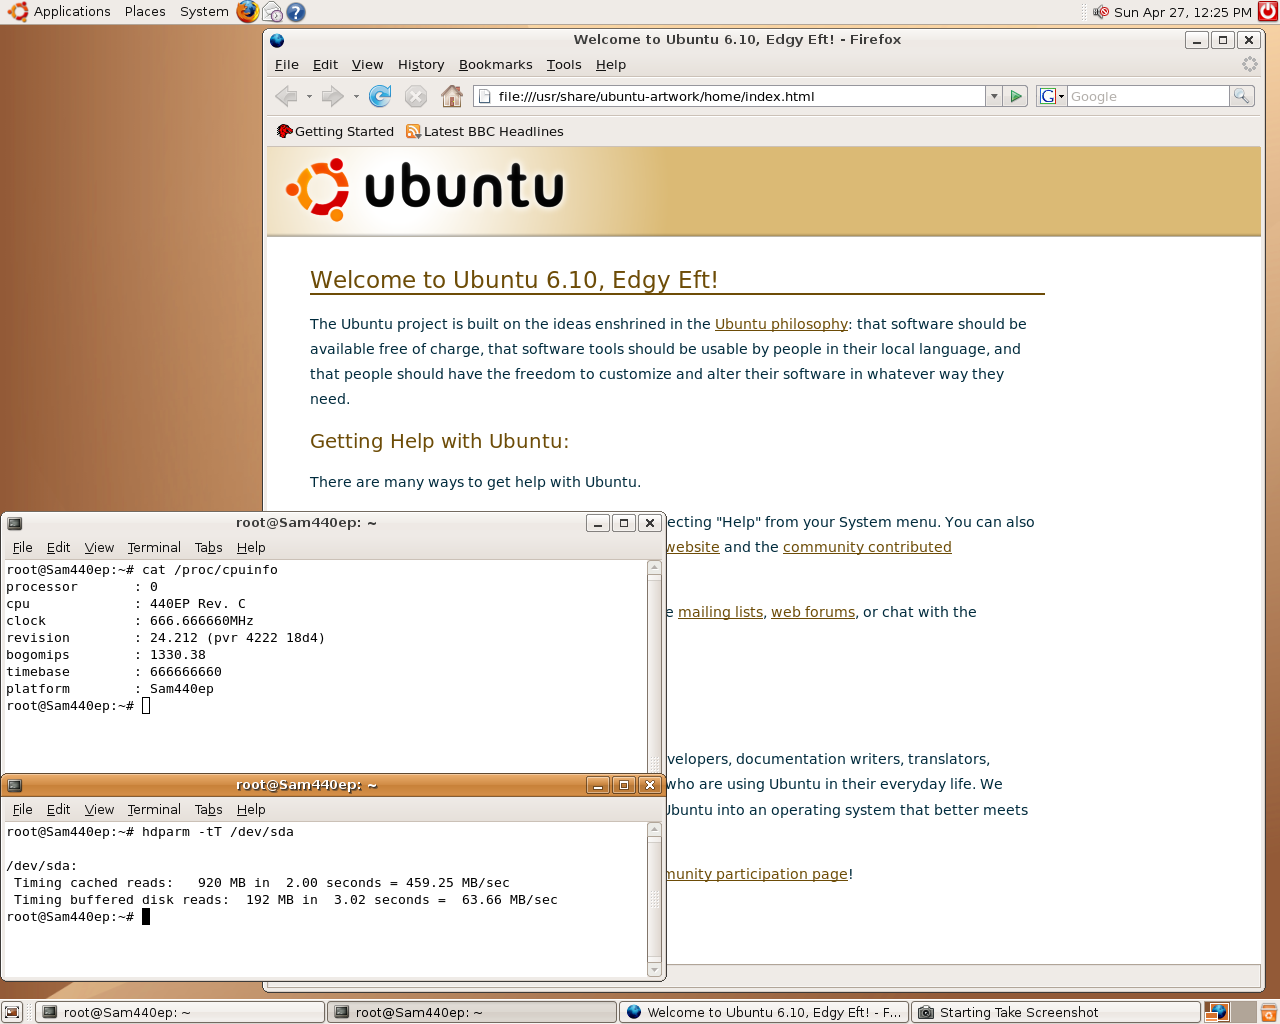Screen dimensions: 1280x1024
Task: Open Terminal menu in cpuinfo terminal window
Action: coord(154,547)
